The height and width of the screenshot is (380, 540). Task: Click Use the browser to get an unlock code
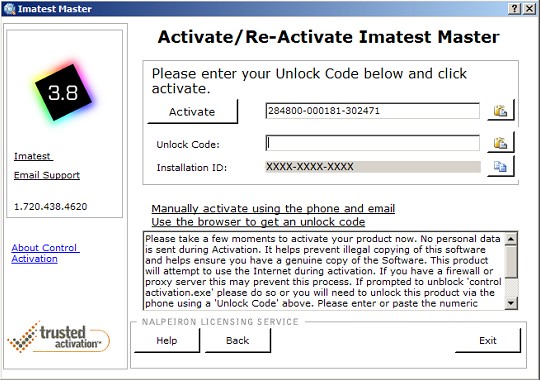point(258,222)
